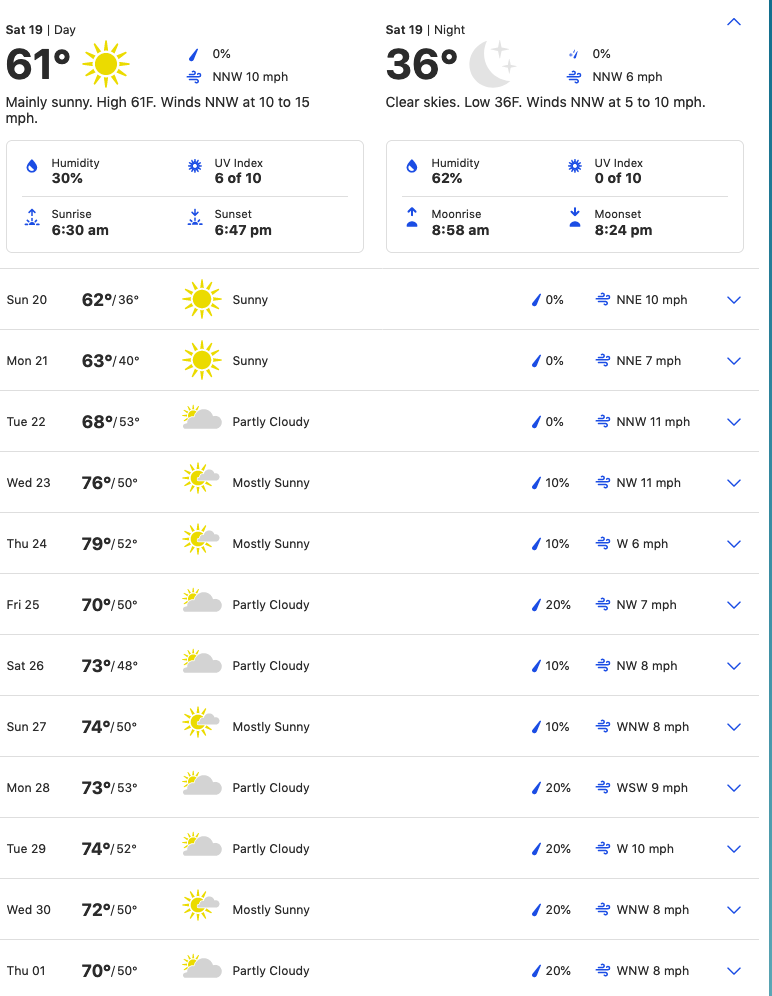Click the Tue 29 W 10 mph wind text
Screen dimensions: 772x996
(646, 849)
